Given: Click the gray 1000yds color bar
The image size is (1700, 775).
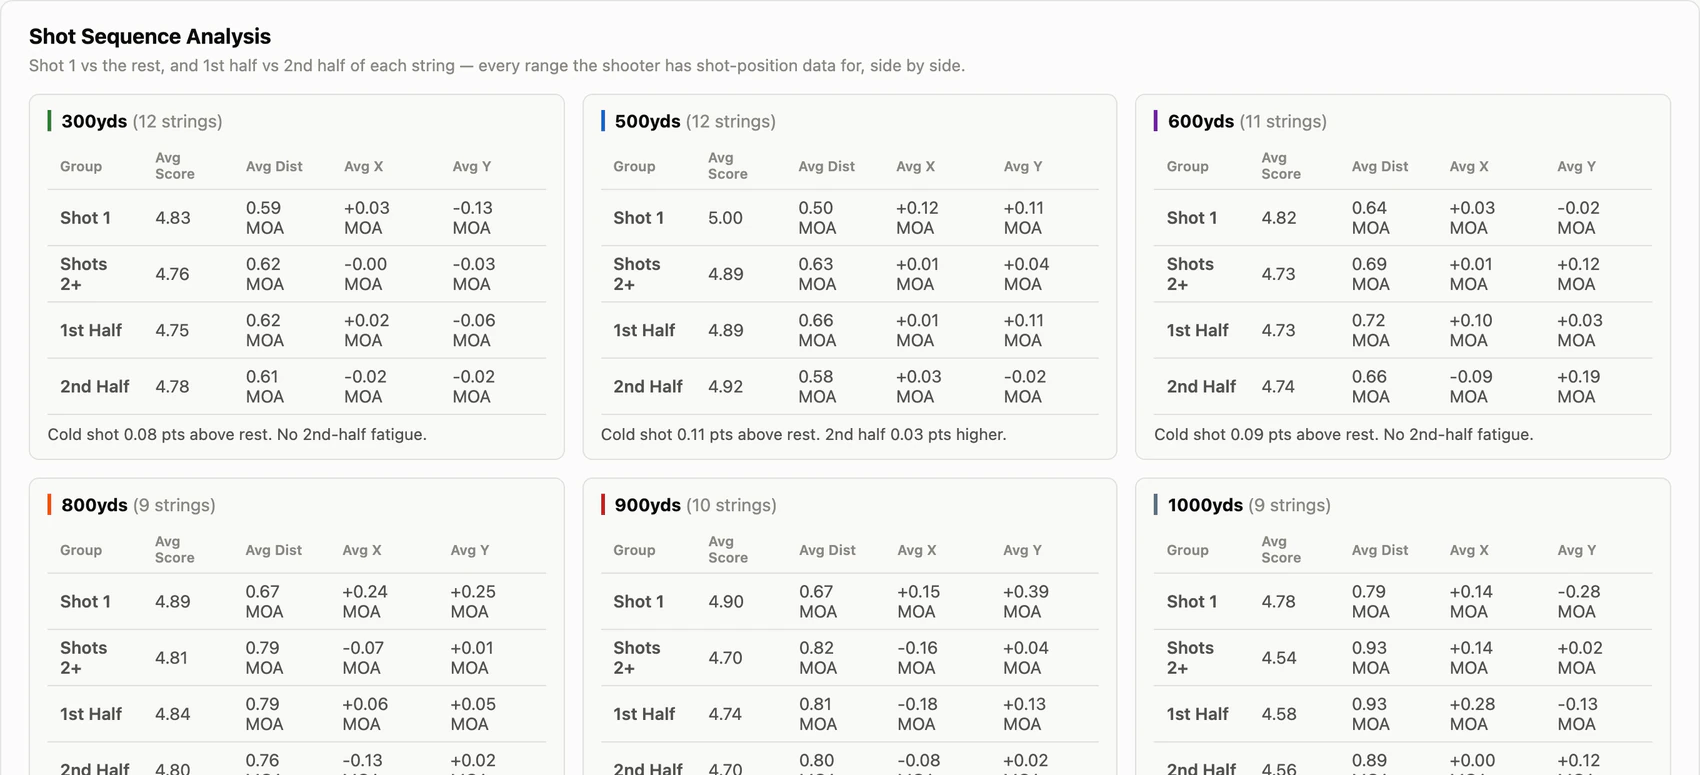Looking at the screenshot, I should (1156, 505).
